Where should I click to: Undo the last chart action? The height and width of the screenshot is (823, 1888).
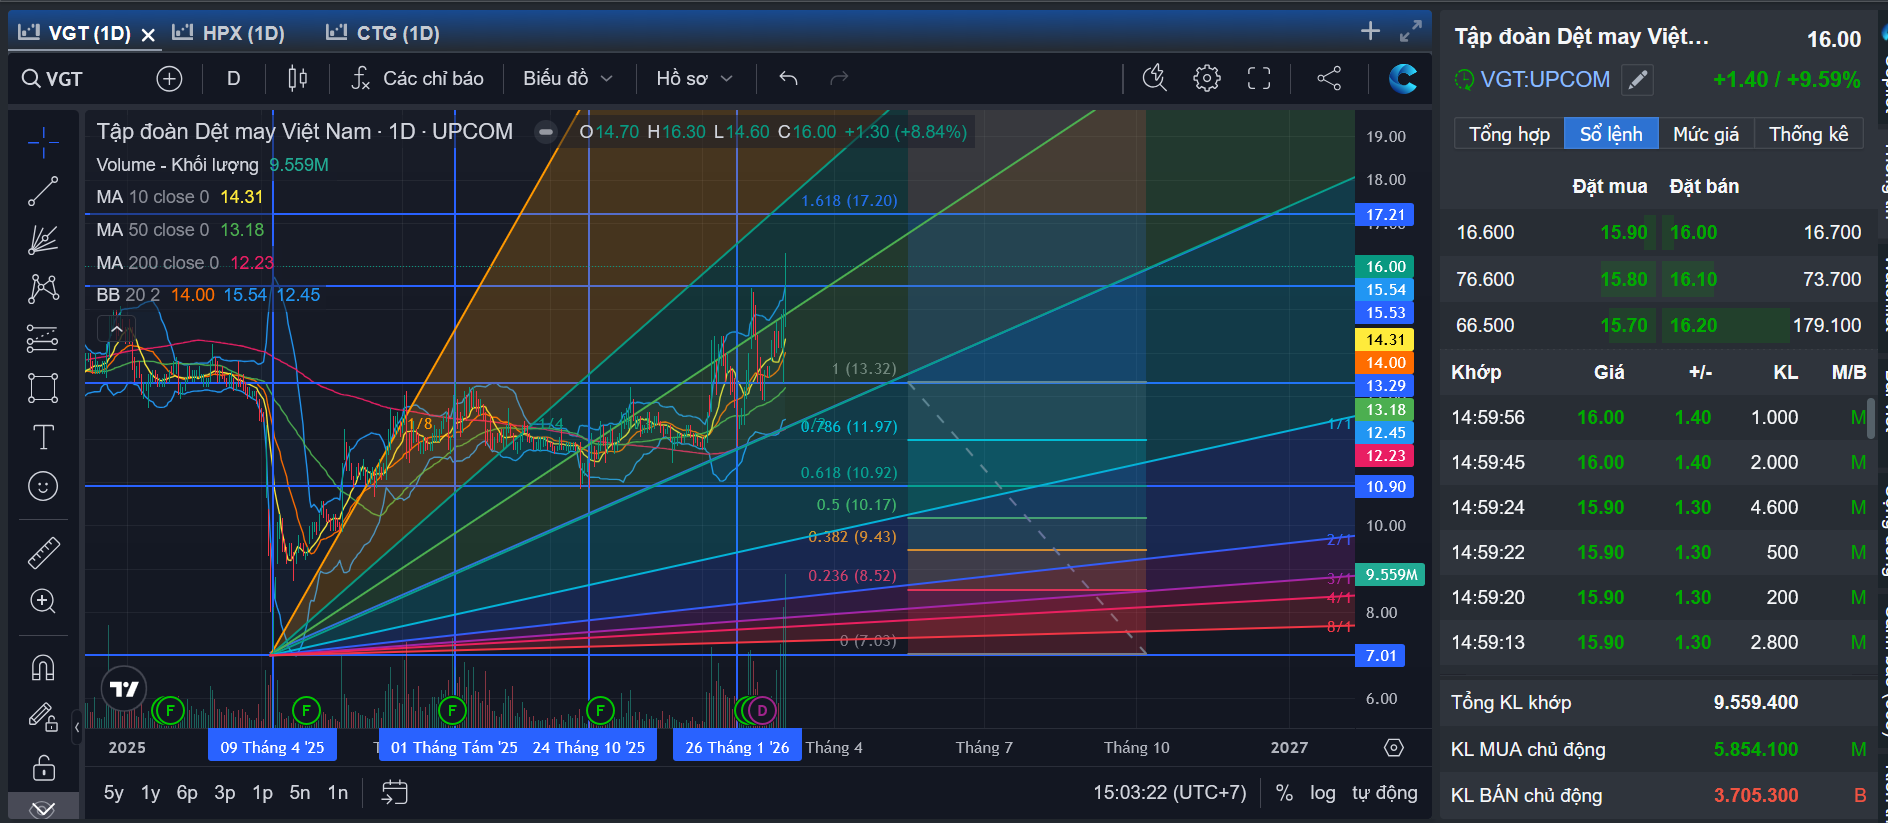click(788, 78)
